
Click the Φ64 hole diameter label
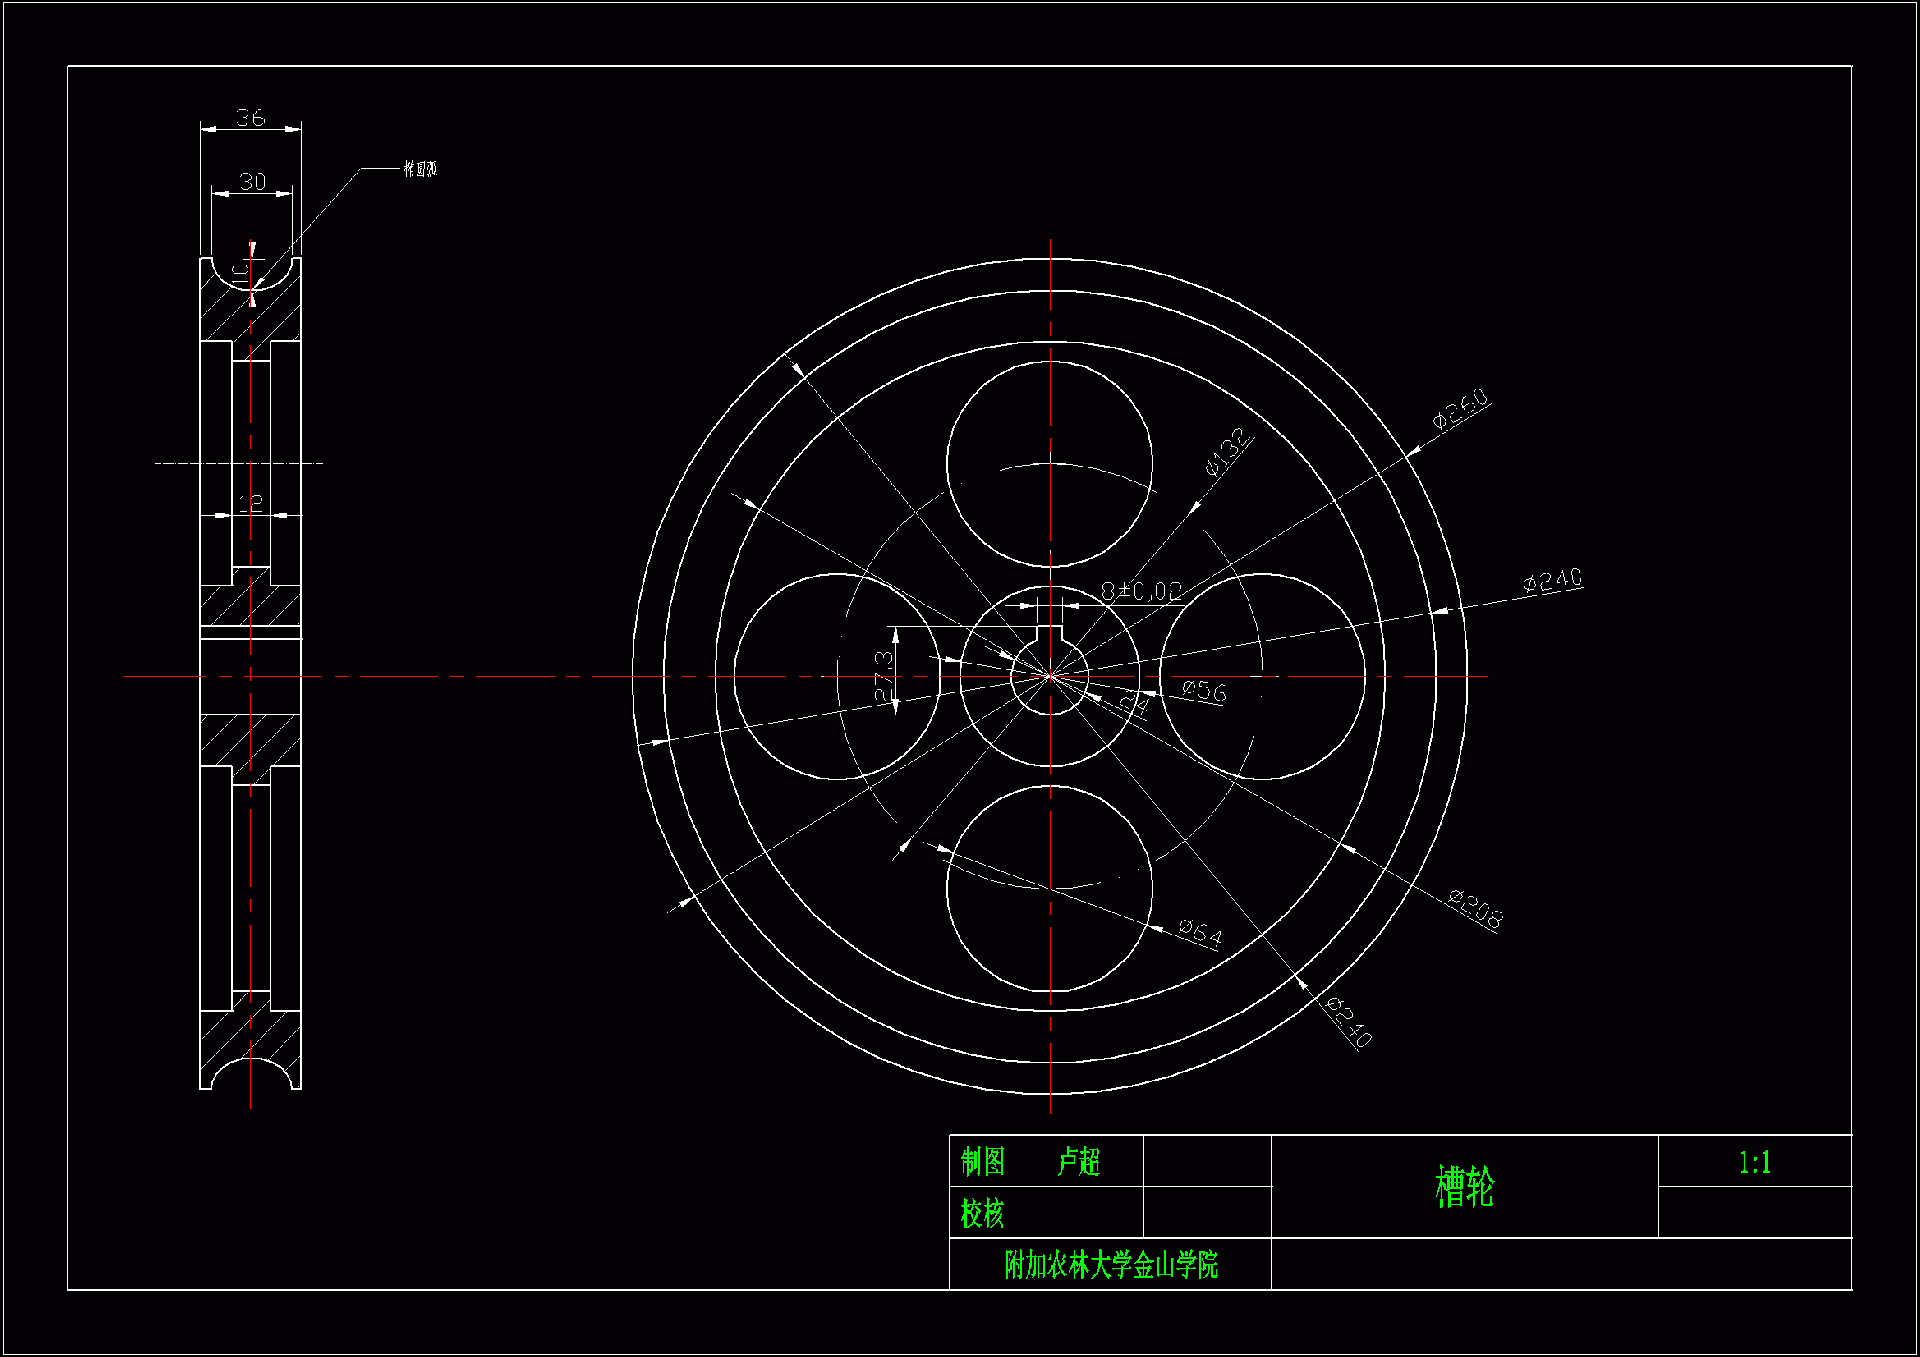1200,933
